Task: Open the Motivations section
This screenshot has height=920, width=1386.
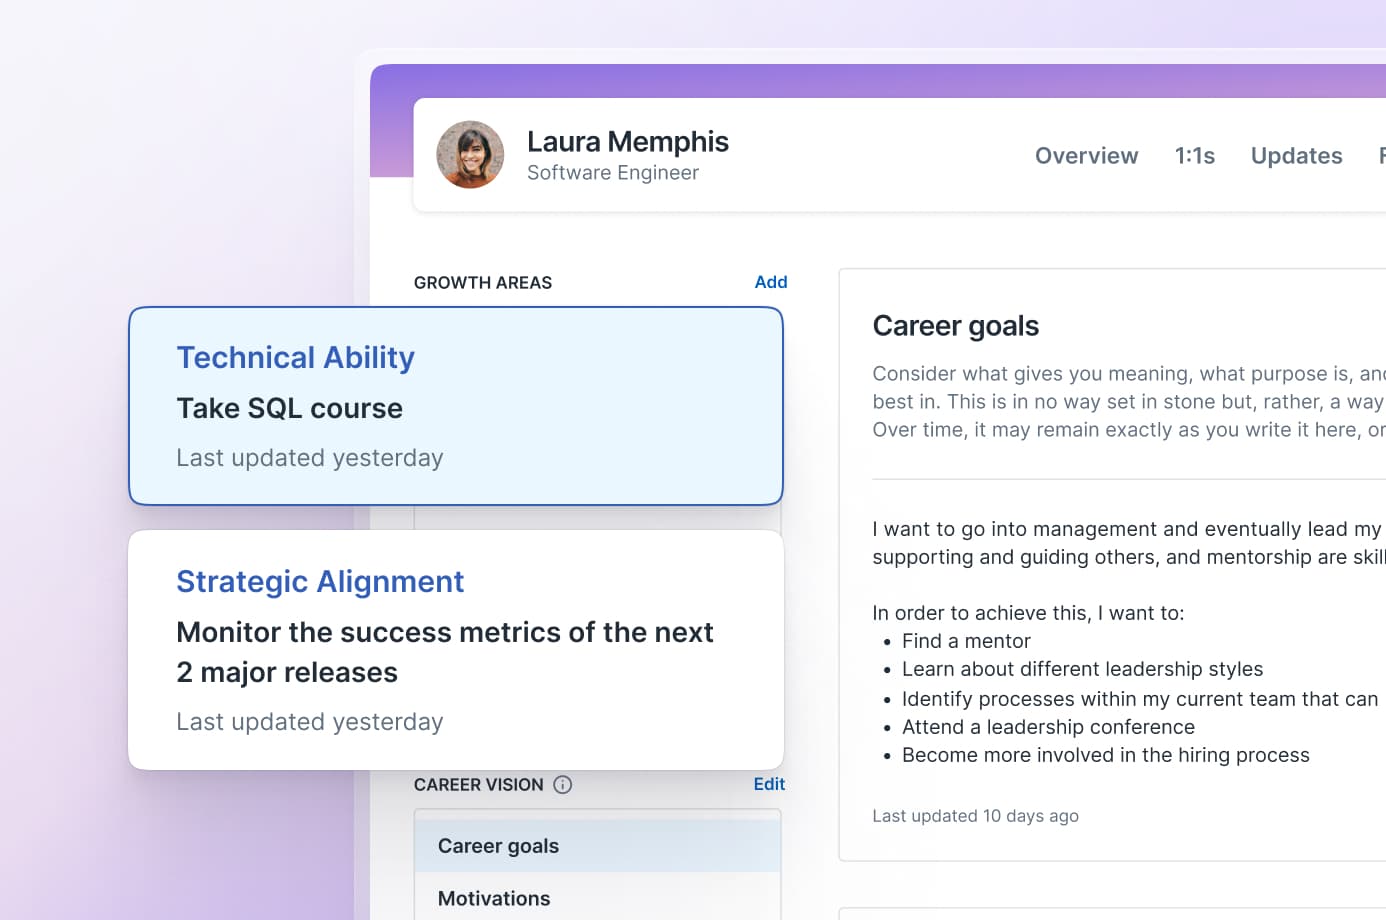Action: point(493,898)
